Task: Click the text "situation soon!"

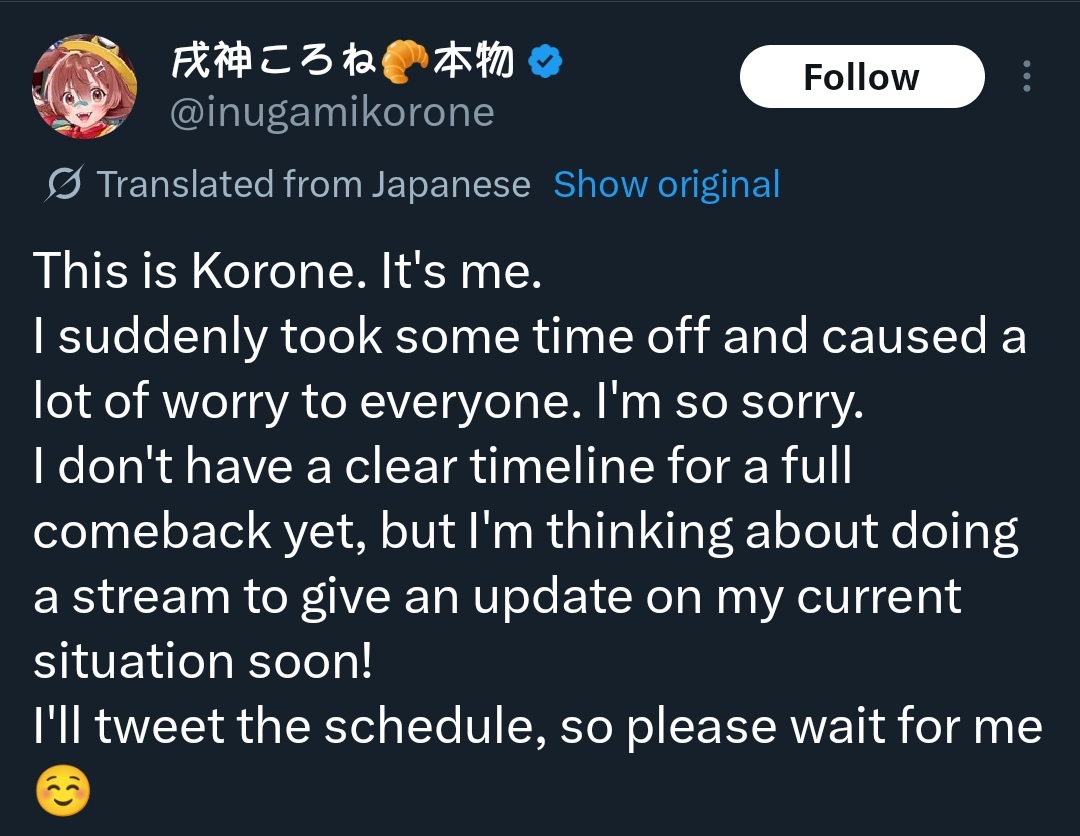Action: click(x=203, y=662)
